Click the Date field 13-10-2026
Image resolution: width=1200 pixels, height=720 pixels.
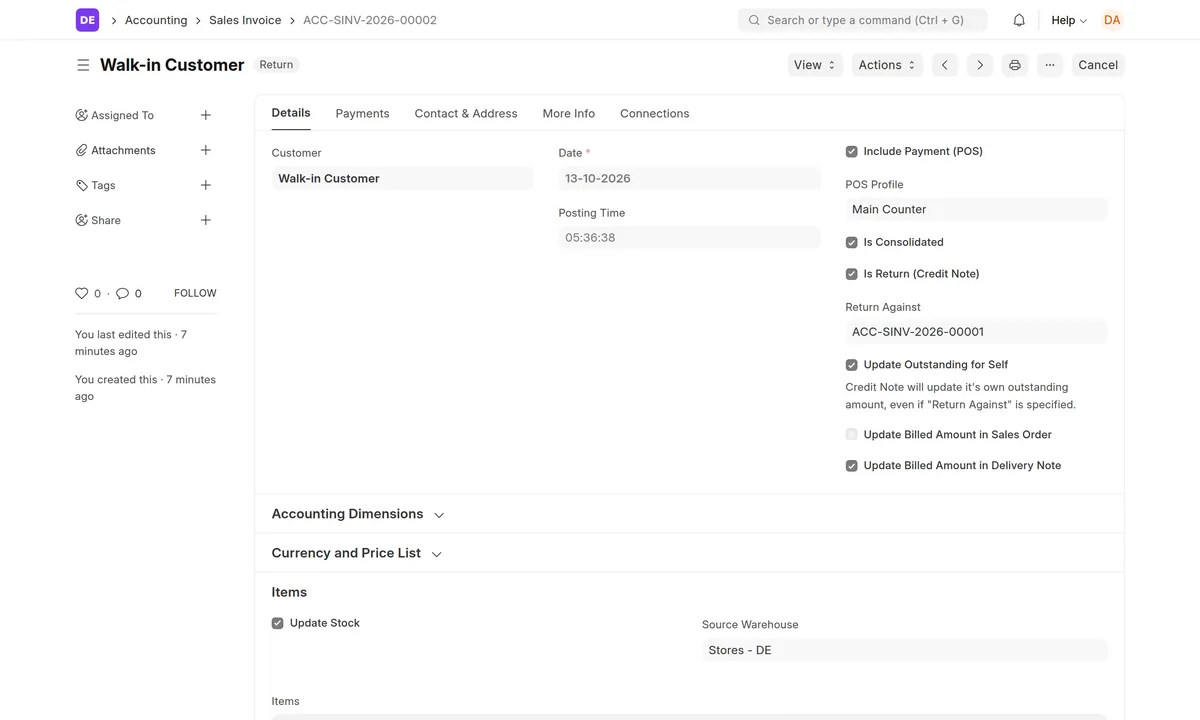click(689, 179)
